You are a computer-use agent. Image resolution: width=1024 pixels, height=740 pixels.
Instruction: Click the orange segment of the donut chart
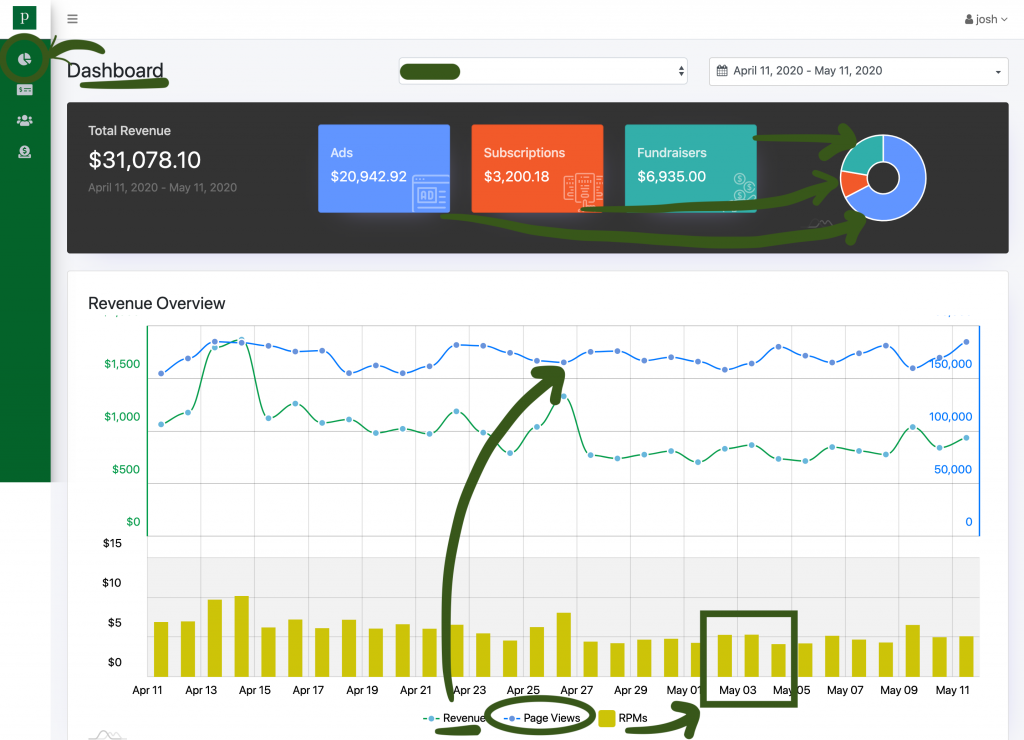pos(853,182)
